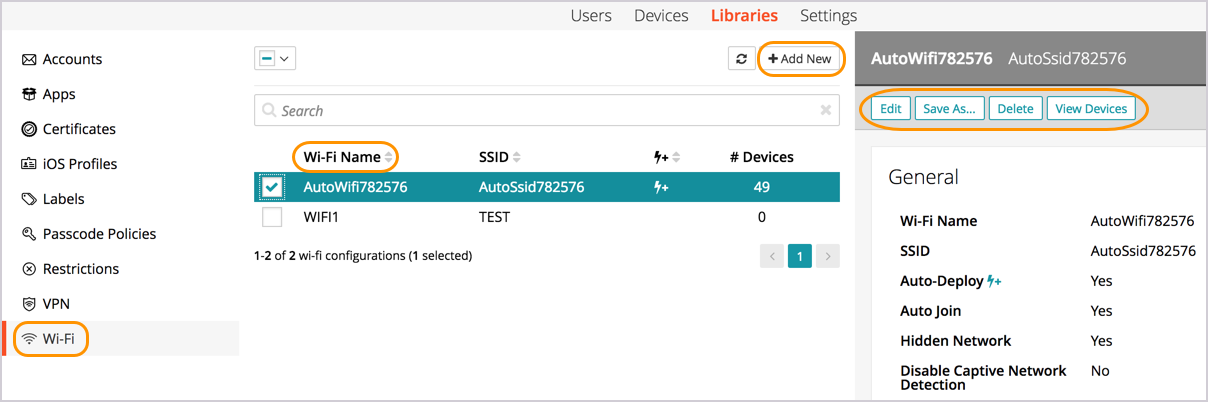Uncheck the AutoWifi782576 row checkbox
Viewport: 1208px width, 402px height.
pos(272,187)
